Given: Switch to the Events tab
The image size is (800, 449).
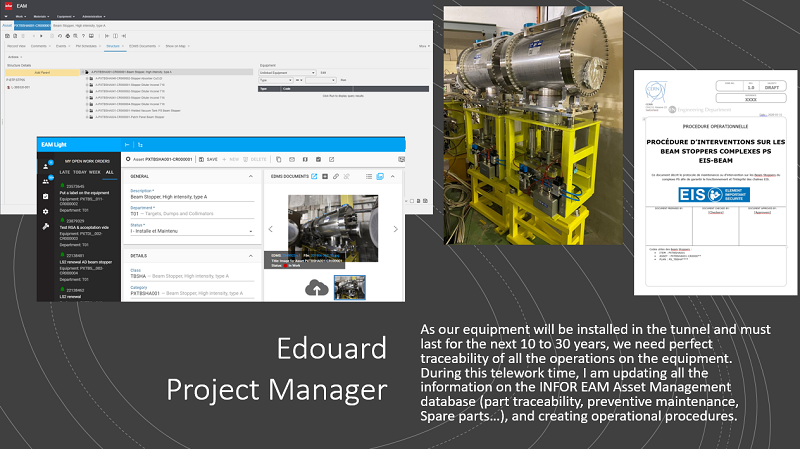Looking at the screenshot, I should pos(61,46).
